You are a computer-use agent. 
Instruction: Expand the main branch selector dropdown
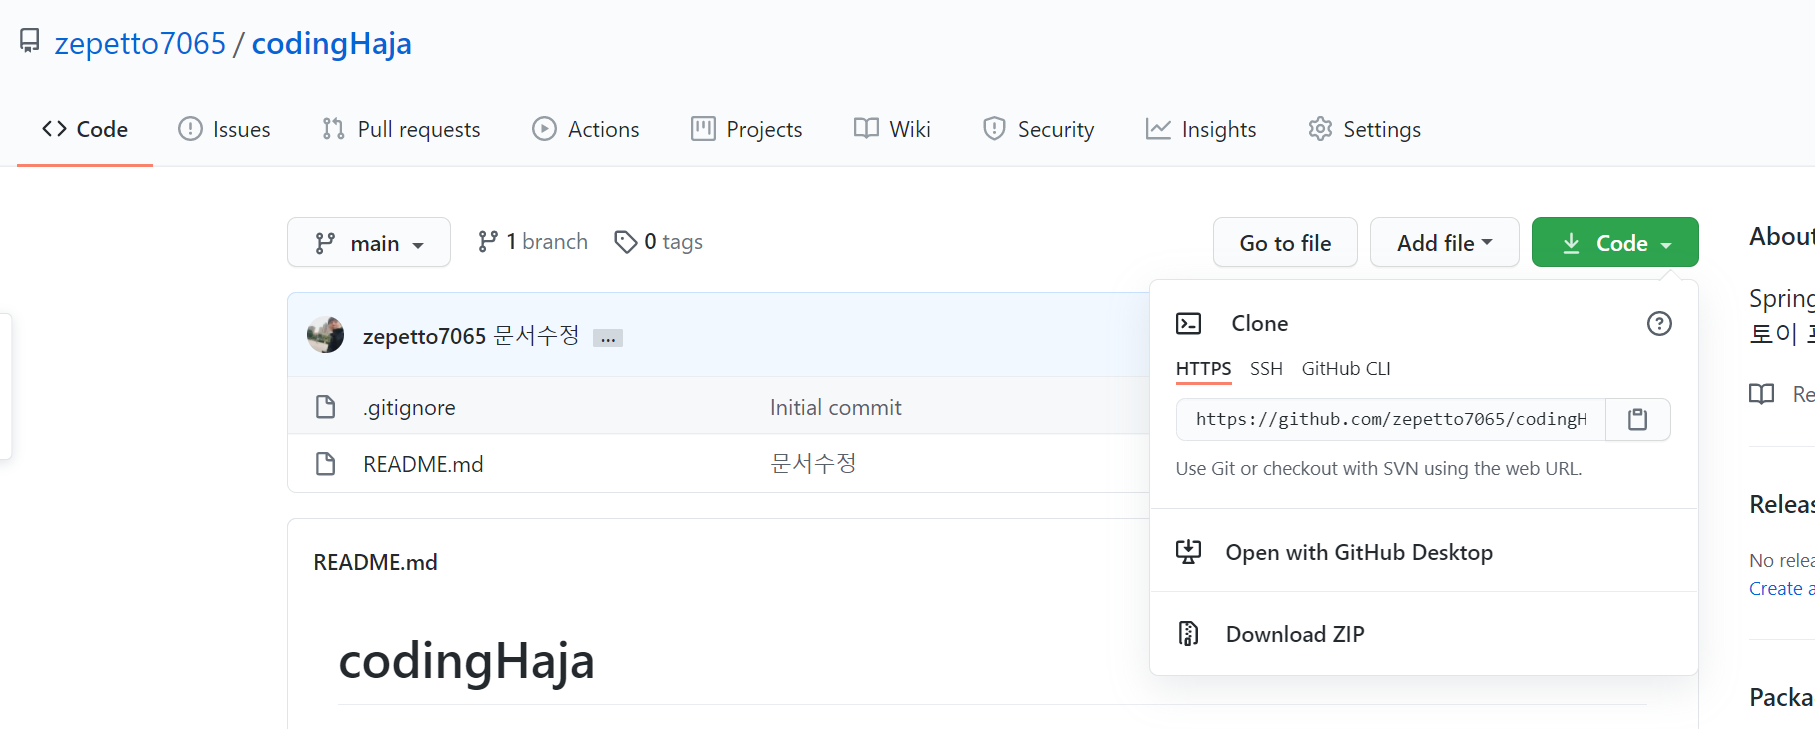point(368,242)
